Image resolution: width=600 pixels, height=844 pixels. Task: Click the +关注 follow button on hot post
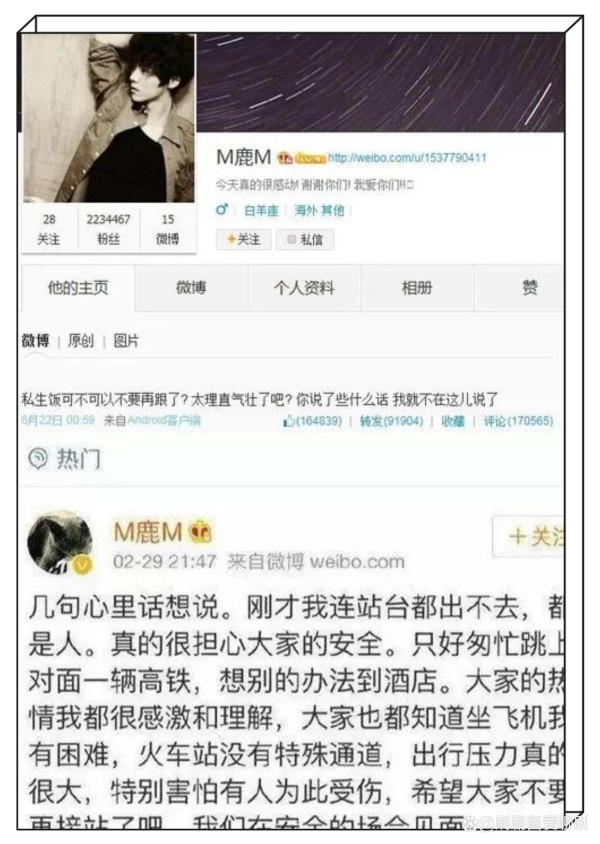coord(530,536)
